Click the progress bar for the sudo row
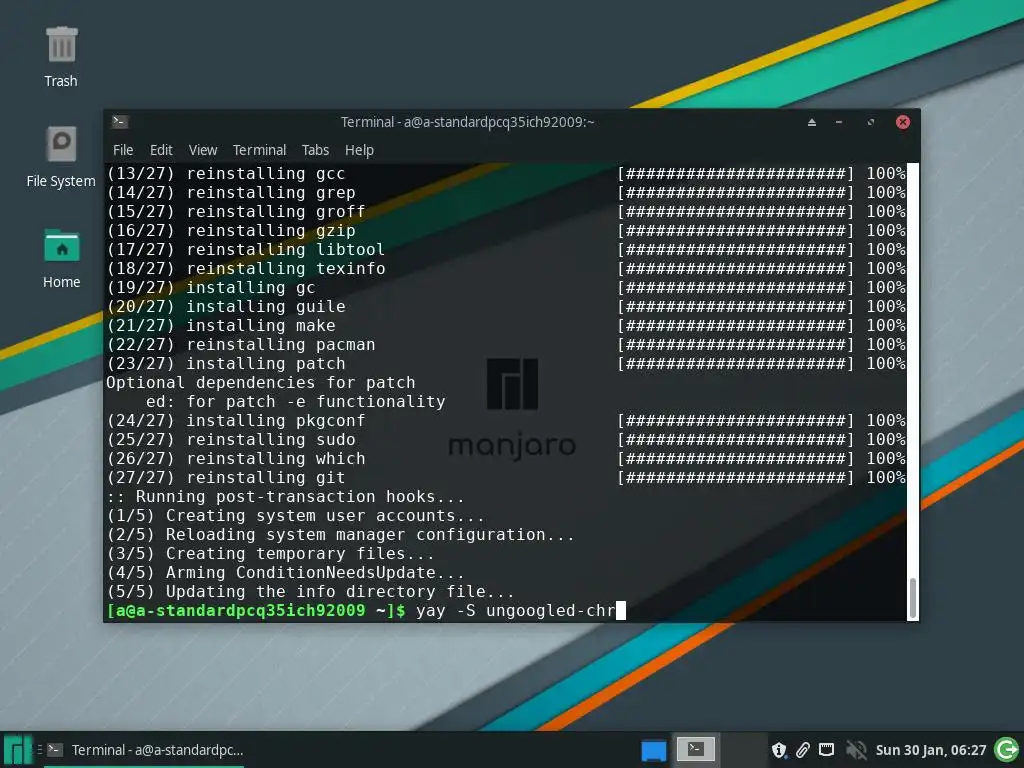 (735, 440)
